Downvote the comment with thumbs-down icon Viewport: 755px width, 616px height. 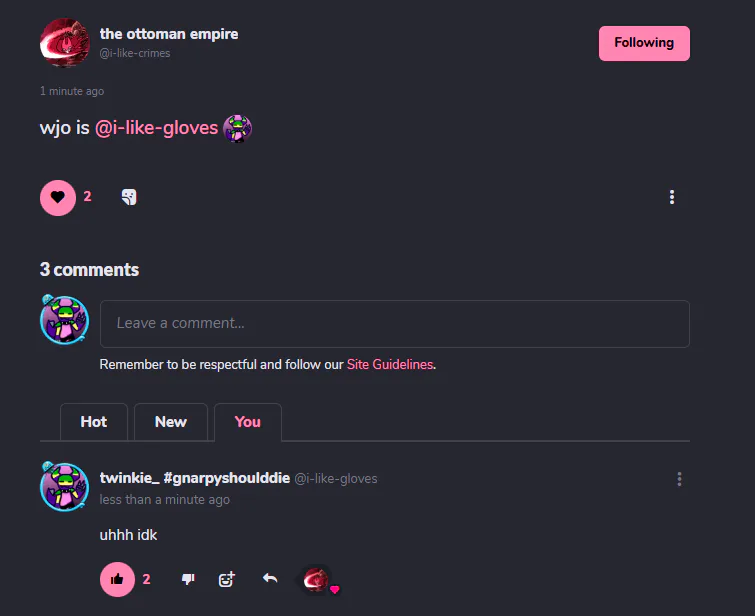tap(188, 579)
